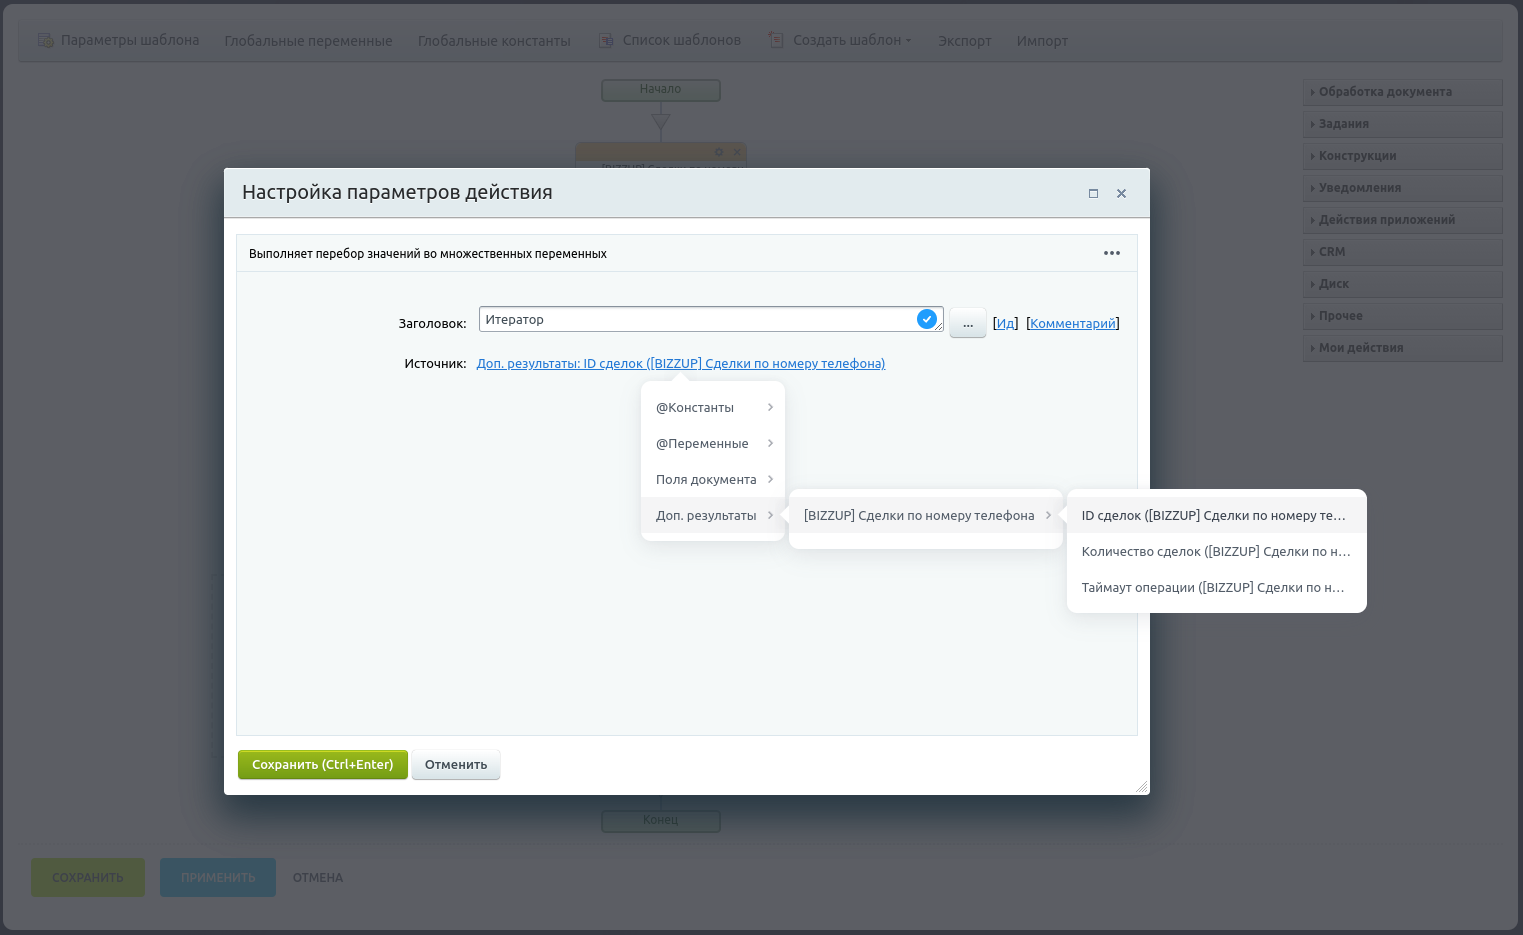Click Импорт in toolbar
Viewport: 1523px width, 935px height.
pos(1042,41)
